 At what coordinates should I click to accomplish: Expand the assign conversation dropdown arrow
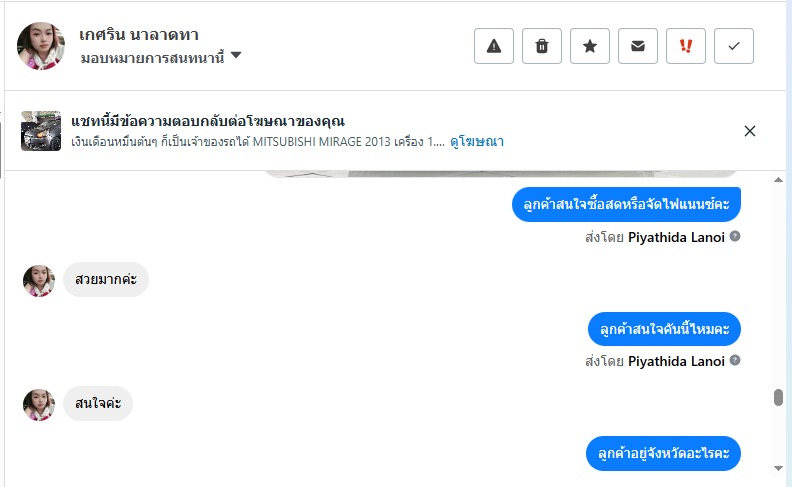pos(236,56)
